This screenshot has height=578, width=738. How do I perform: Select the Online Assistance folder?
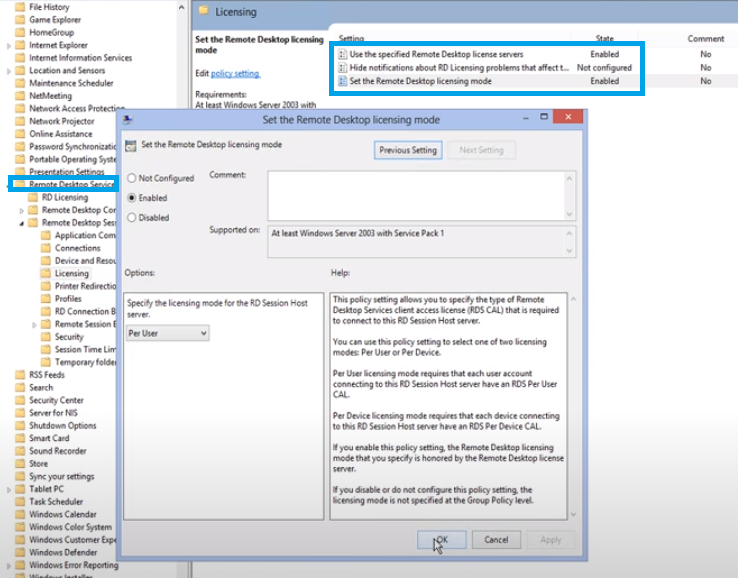[x=61, y=134]
